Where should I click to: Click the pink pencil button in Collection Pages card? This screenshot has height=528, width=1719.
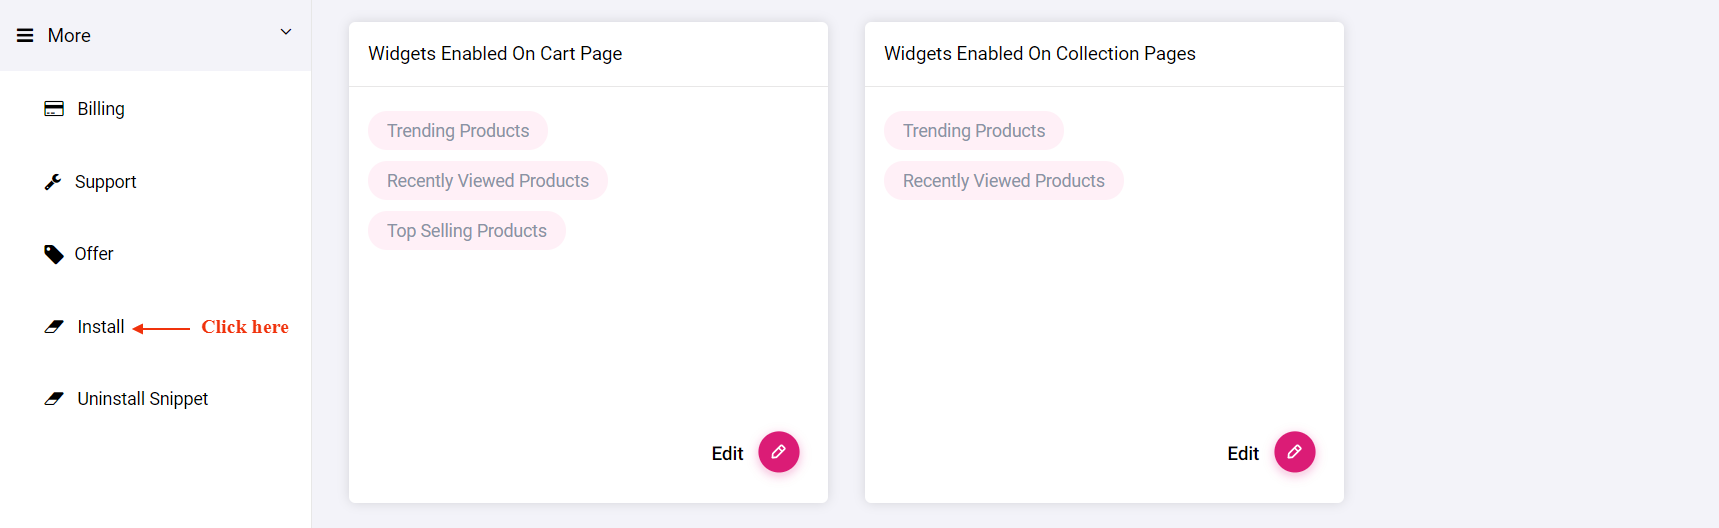[1295, 452]
